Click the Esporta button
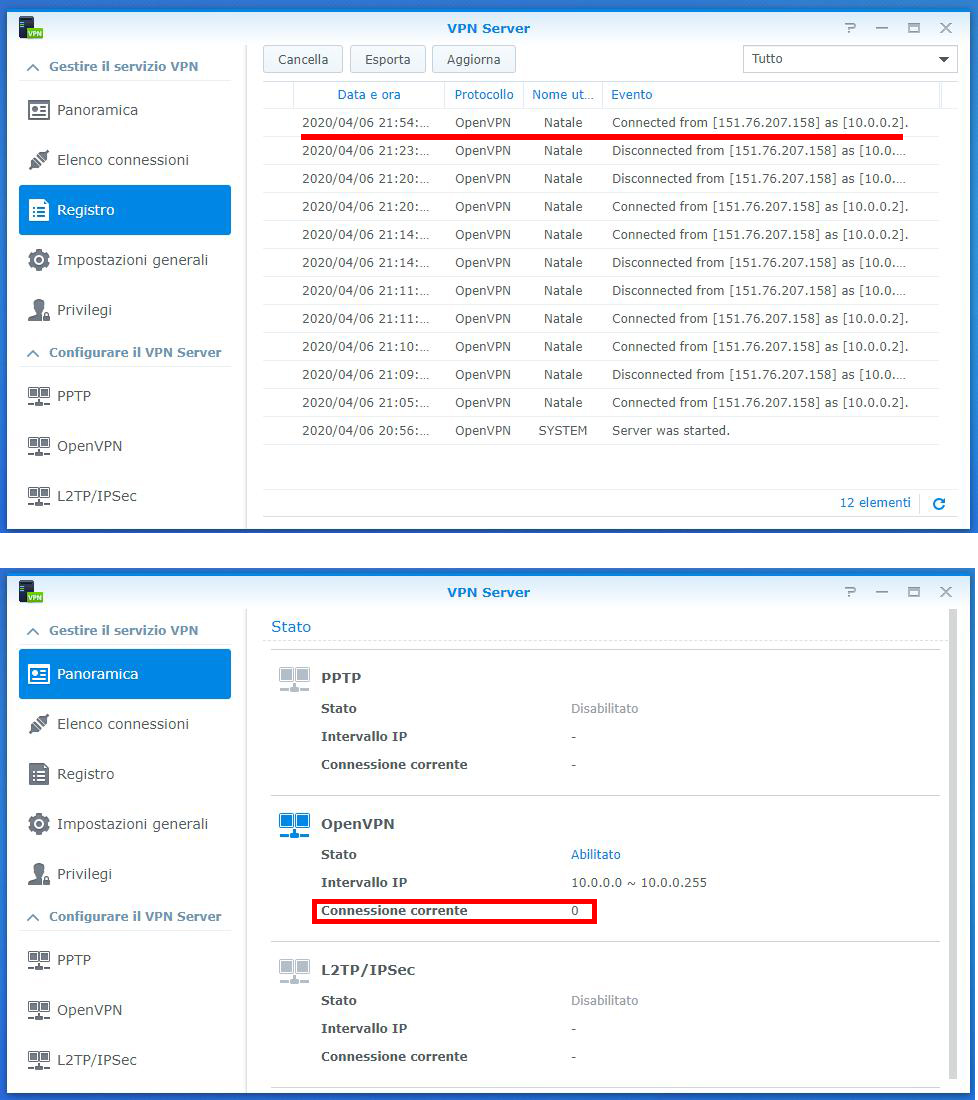This screenshot has height=1100, width=978. (x=387, y=60)
